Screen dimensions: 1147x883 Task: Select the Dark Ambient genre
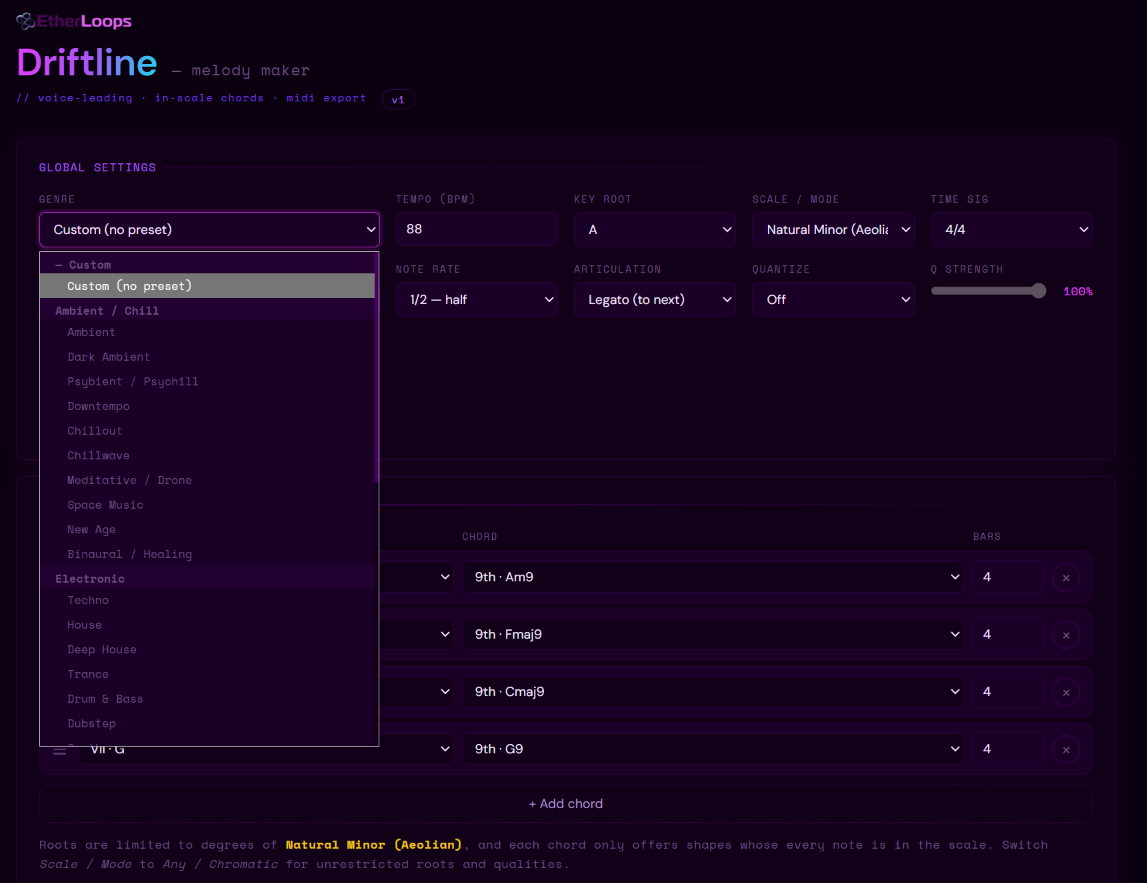click(x=207, y=357)
